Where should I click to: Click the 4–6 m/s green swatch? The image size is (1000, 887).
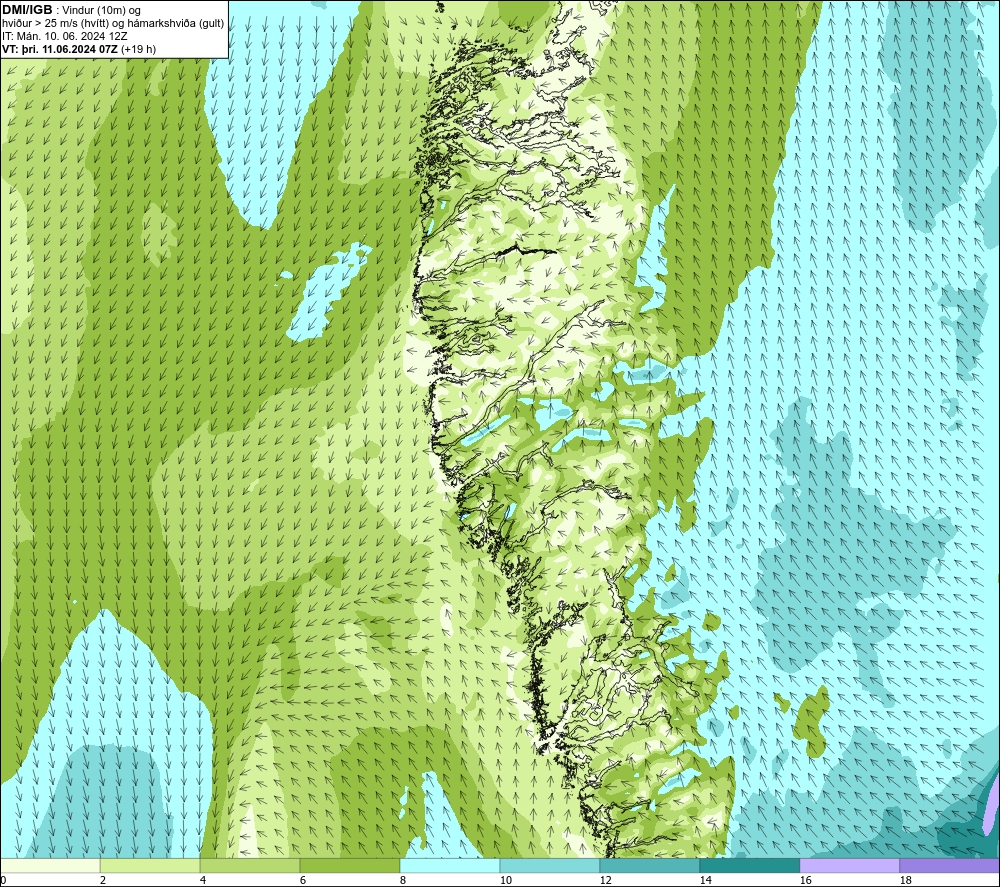pos(250,865)
